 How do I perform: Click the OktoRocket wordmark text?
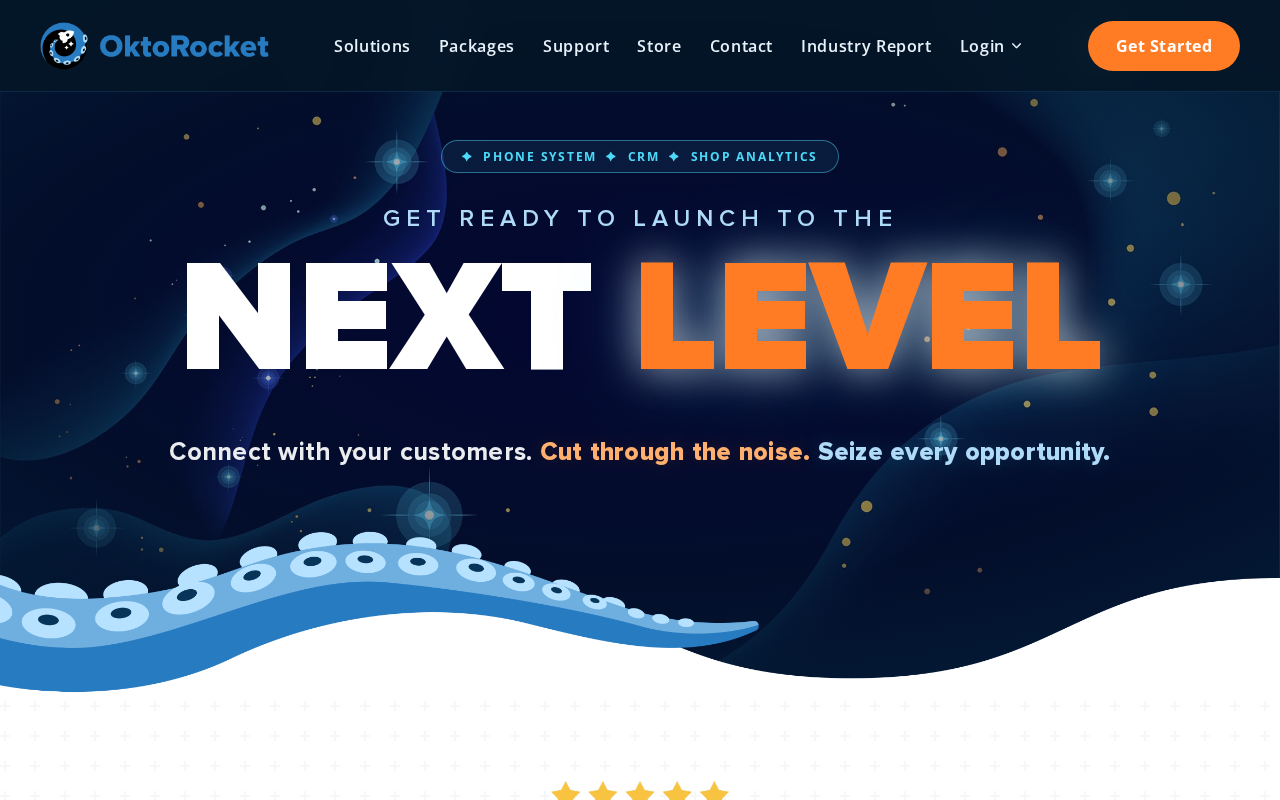(184, 47)
